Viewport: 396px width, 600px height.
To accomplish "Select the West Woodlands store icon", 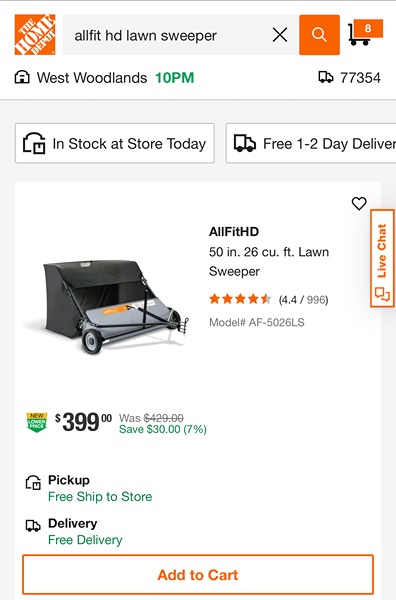I will click(x=22, y=78).
